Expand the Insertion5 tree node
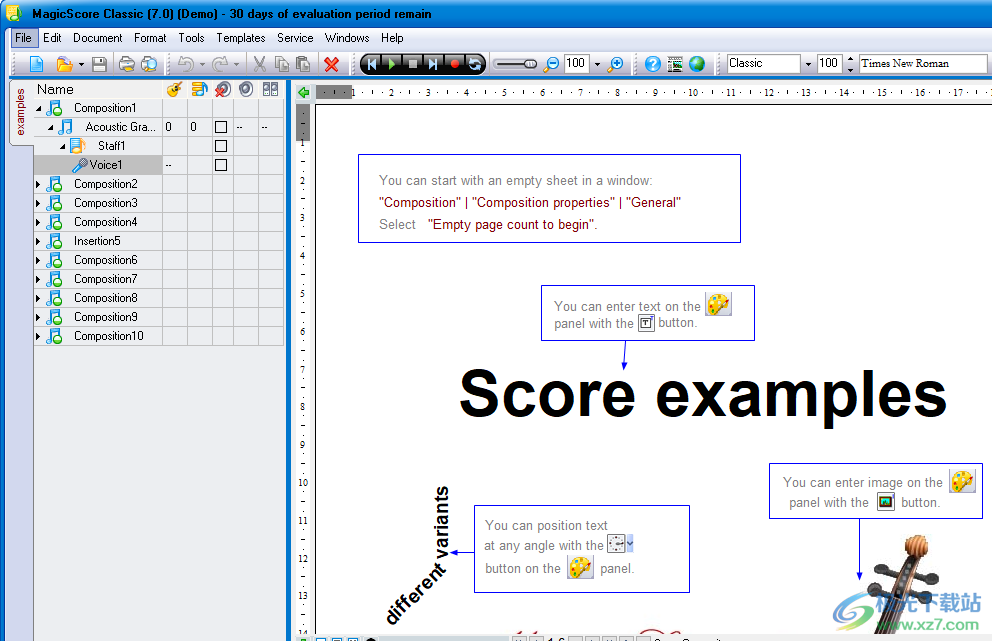Image resolution: width=992 pixels, height=641 pixels. 38,241
